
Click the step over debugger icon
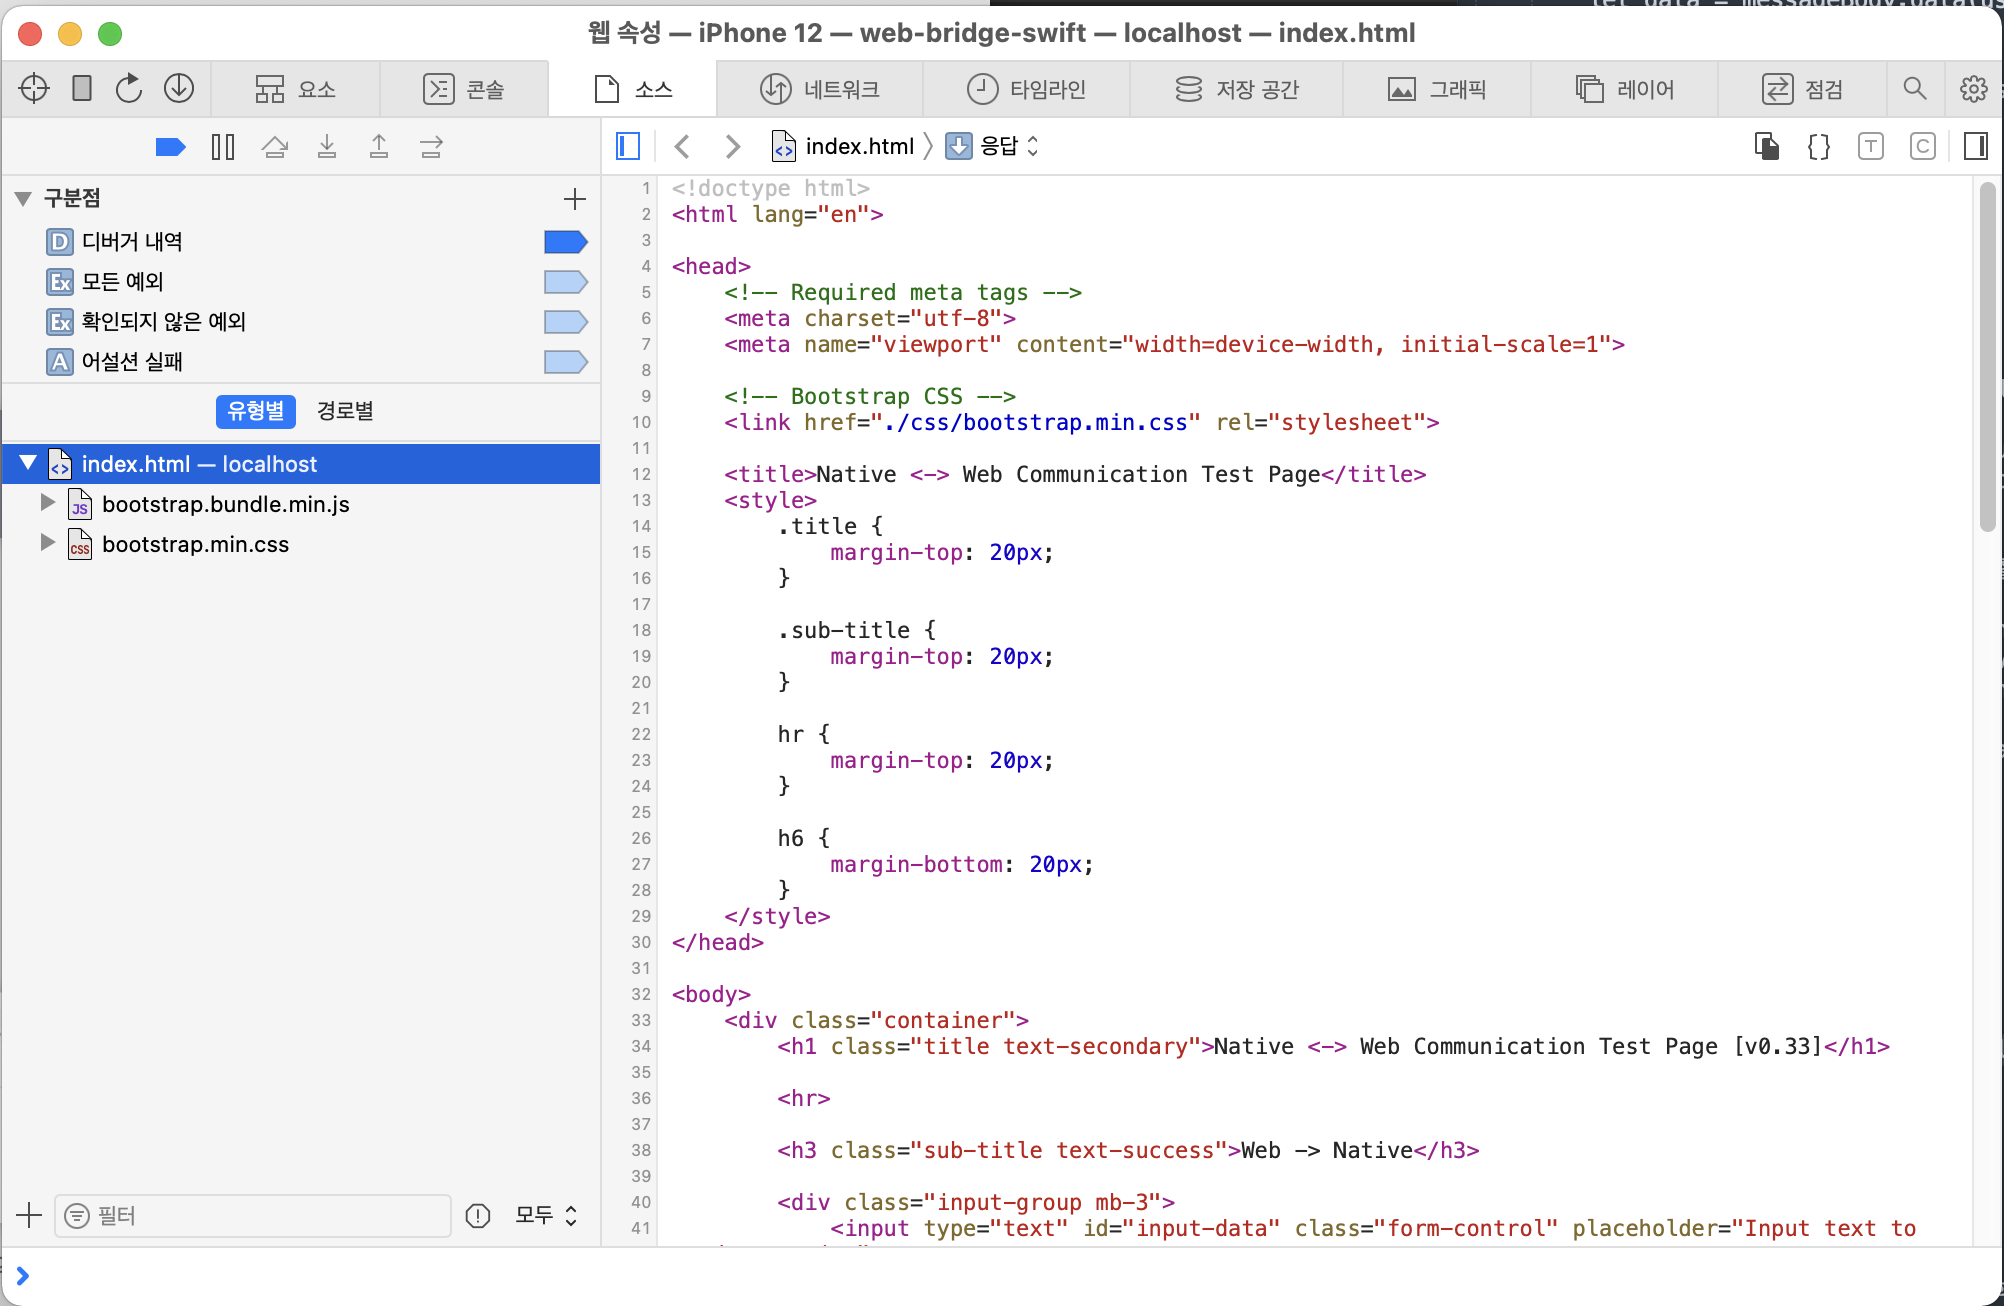tap(275, 148)
